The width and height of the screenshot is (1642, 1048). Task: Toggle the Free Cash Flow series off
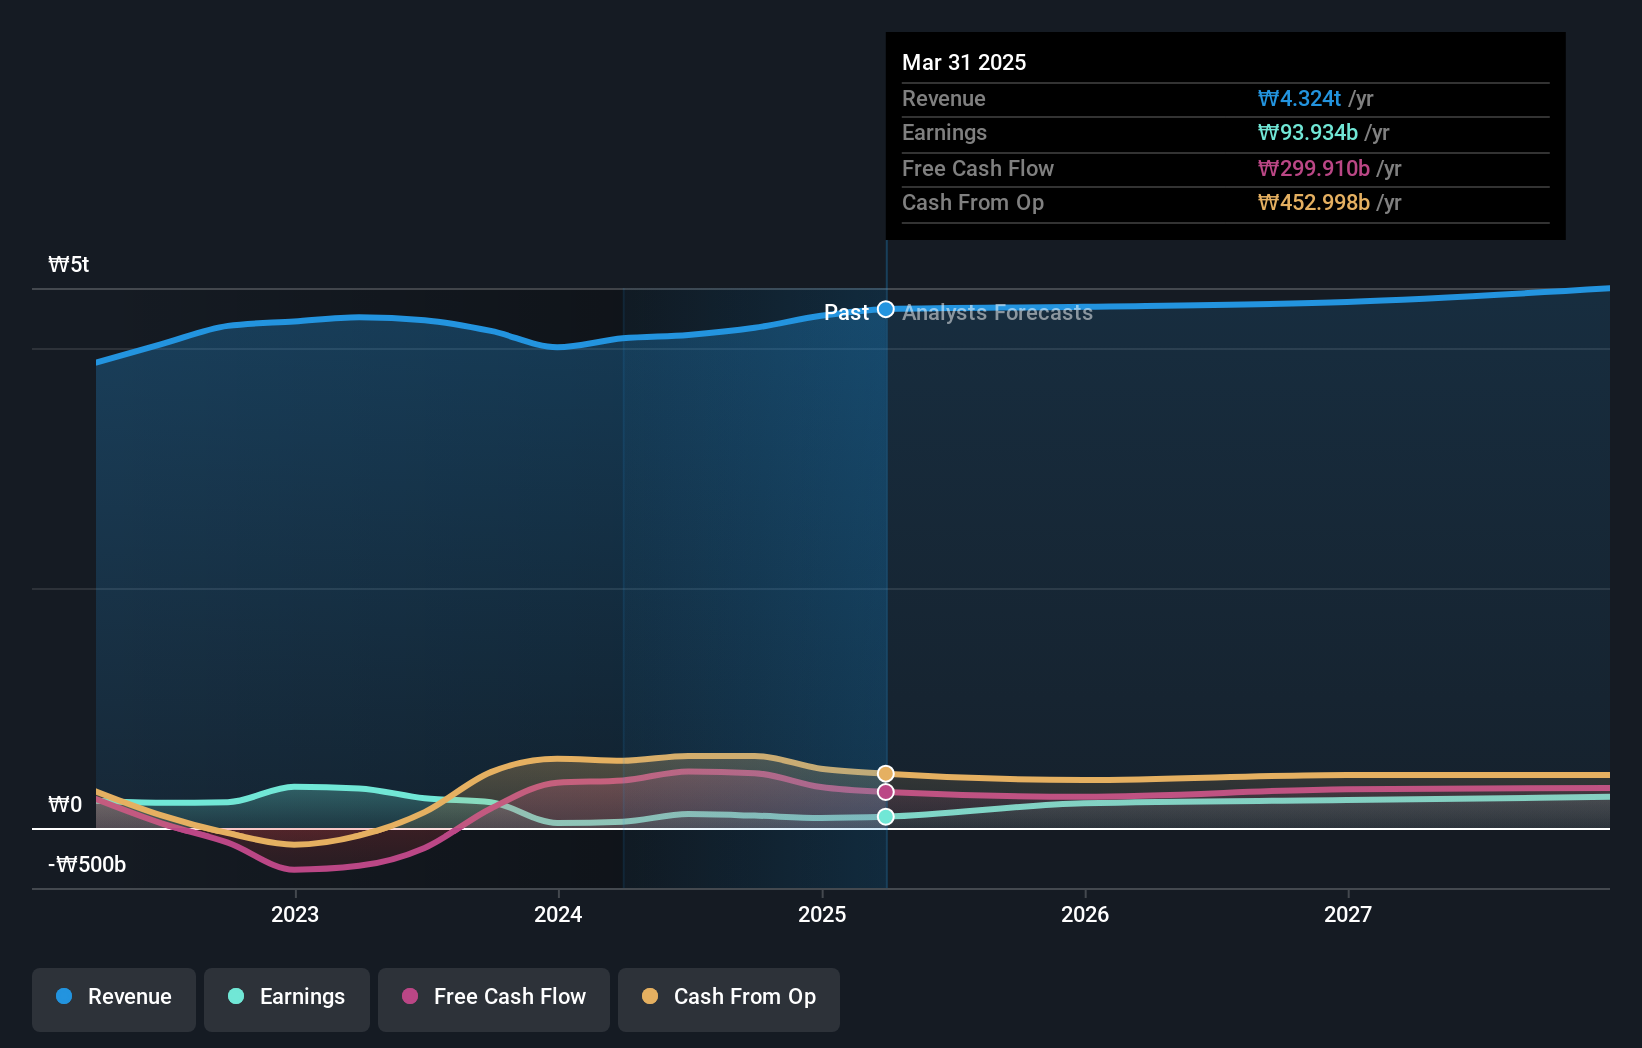(493, 997)
